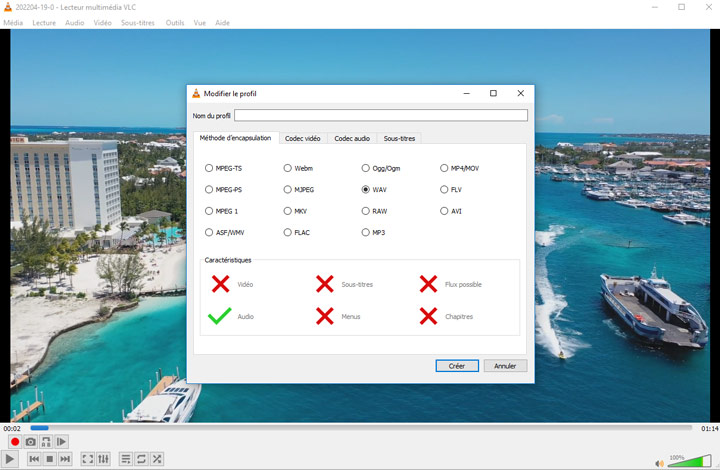This screenshot has width=720, height=470.
Task: Enable shuffle random playback
Action: [x=157, y=459]
